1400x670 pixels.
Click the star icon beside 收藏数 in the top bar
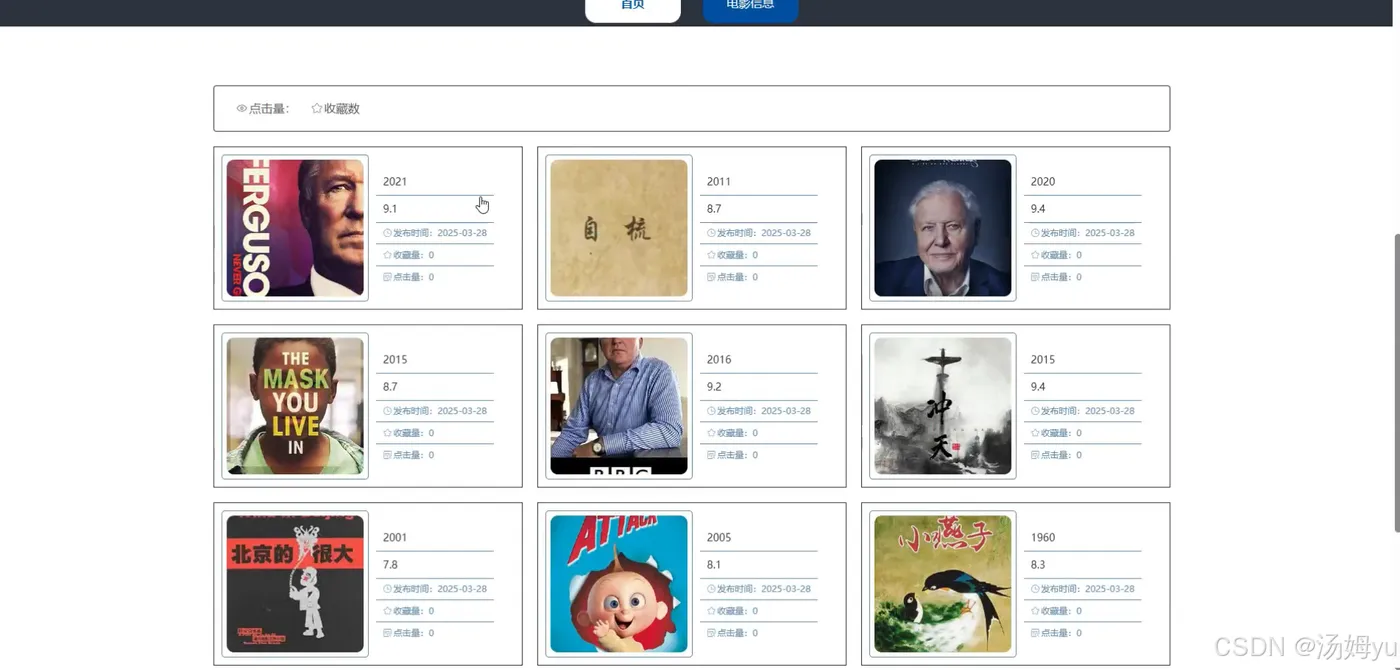[x=317, y=108]
